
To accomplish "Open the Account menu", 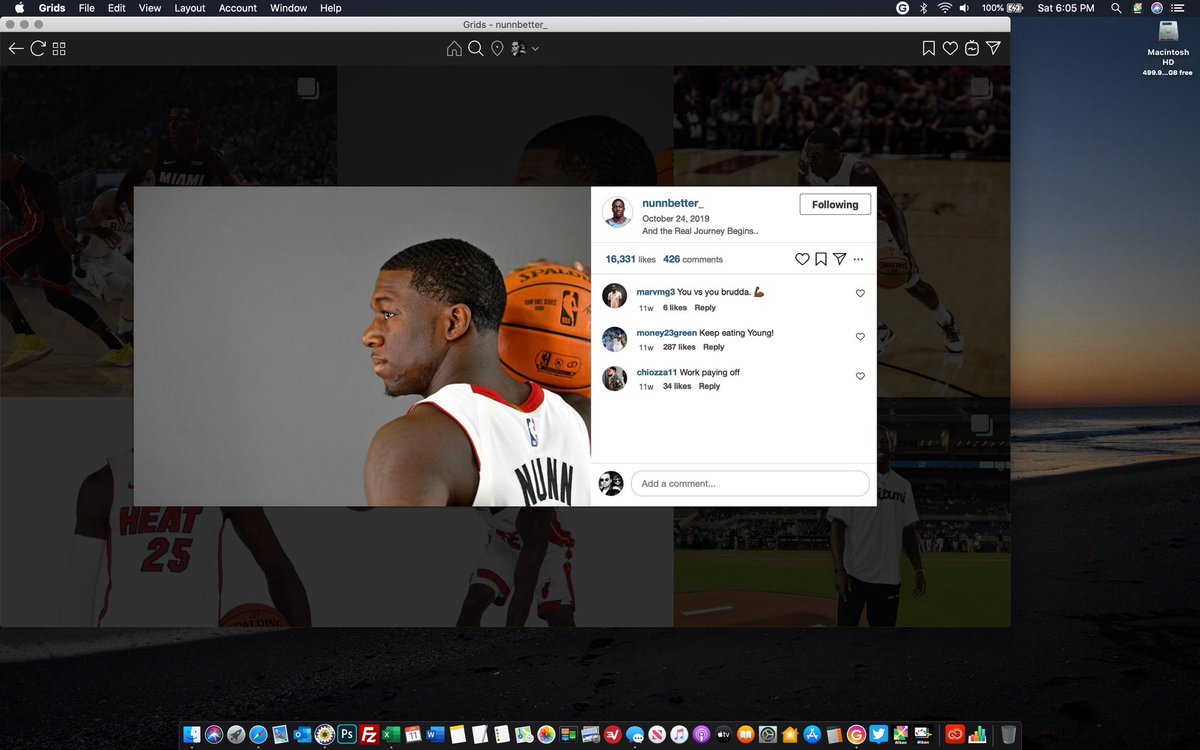I will [x=238, y=8].
